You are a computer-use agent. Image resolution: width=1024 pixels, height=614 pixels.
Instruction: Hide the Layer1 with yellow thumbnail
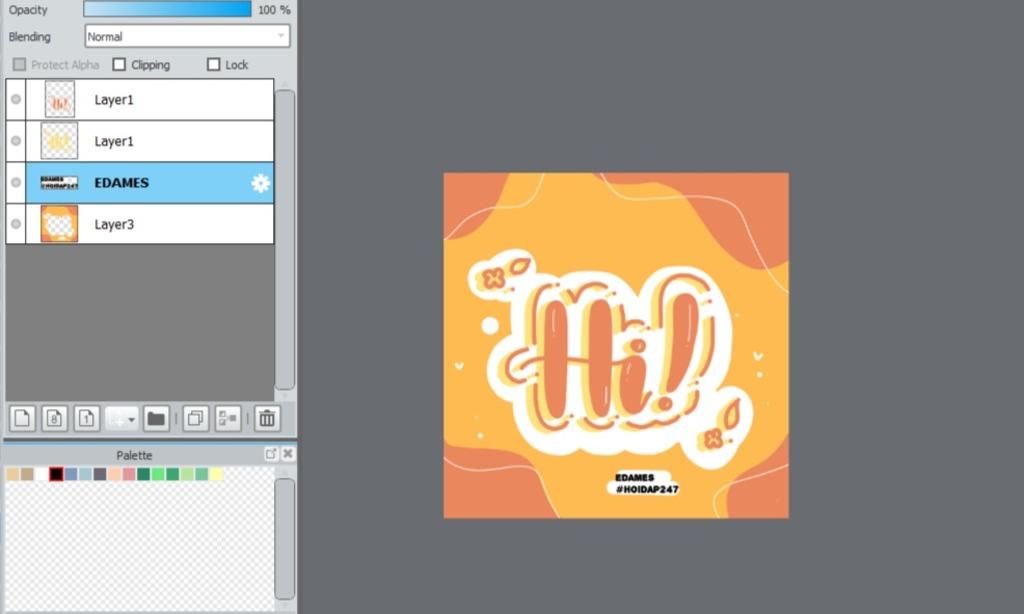16,141
